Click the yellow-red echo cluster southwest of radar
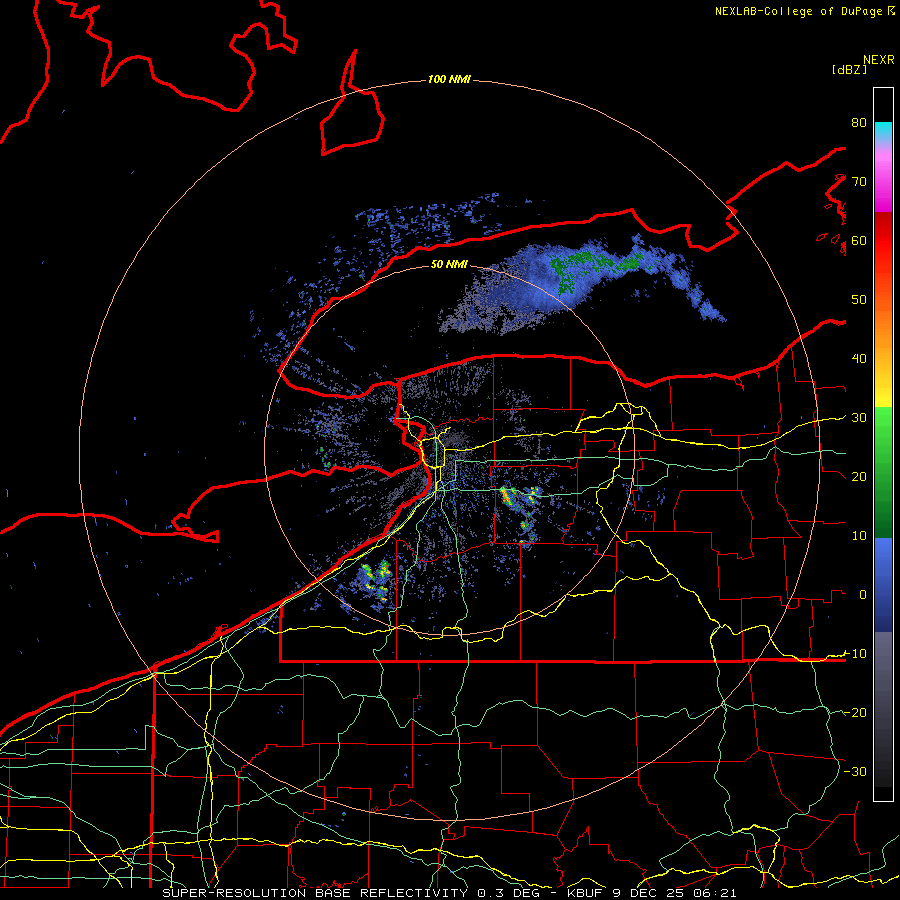This screenshot has height=900, width=900. coord(376,580)
